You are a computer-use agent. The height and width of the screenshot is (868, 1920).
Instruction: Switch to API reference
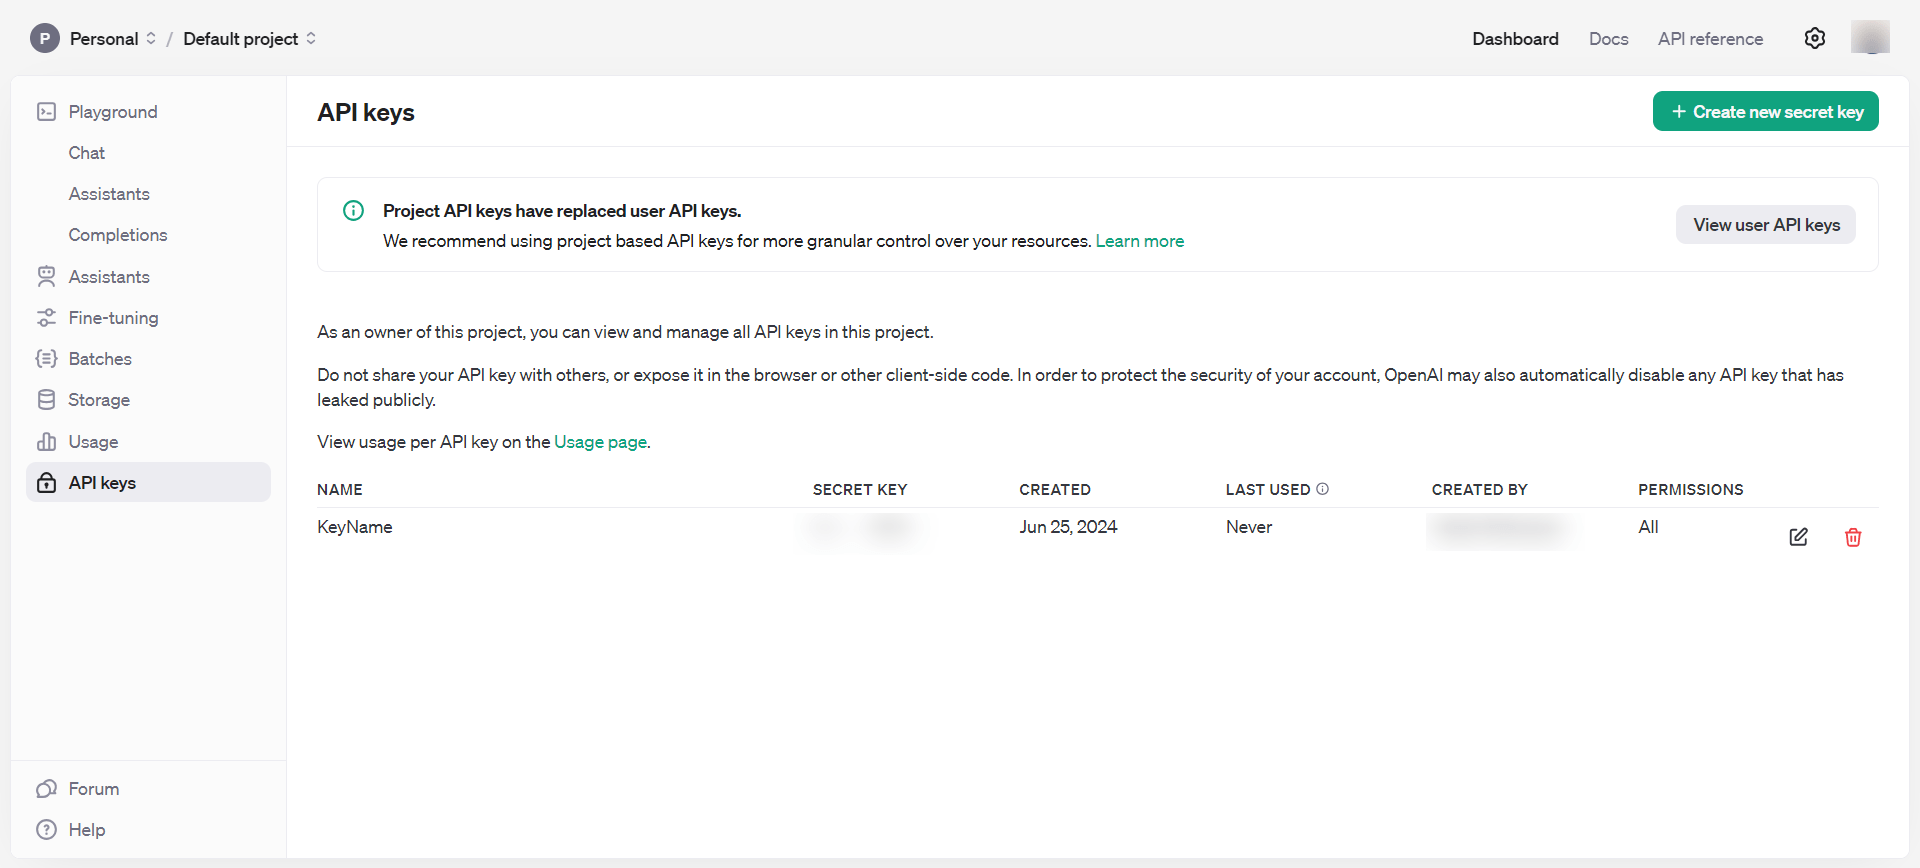pos(1710,39)
